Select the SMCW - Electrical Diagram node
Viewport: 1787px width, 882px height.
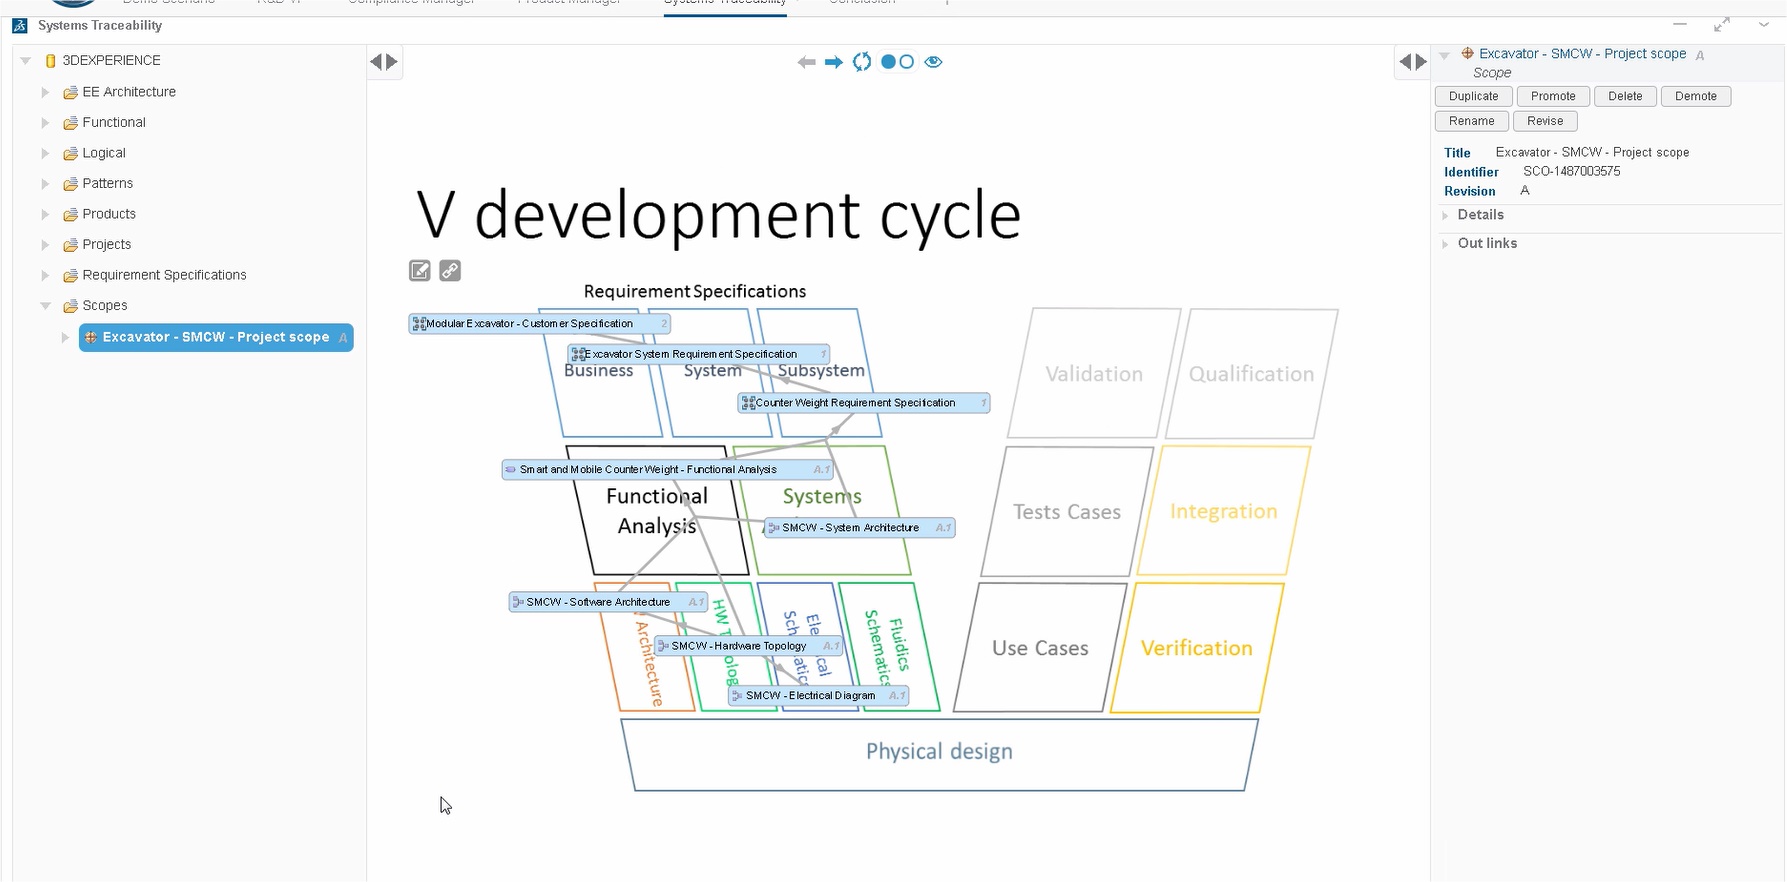[818, 695]
